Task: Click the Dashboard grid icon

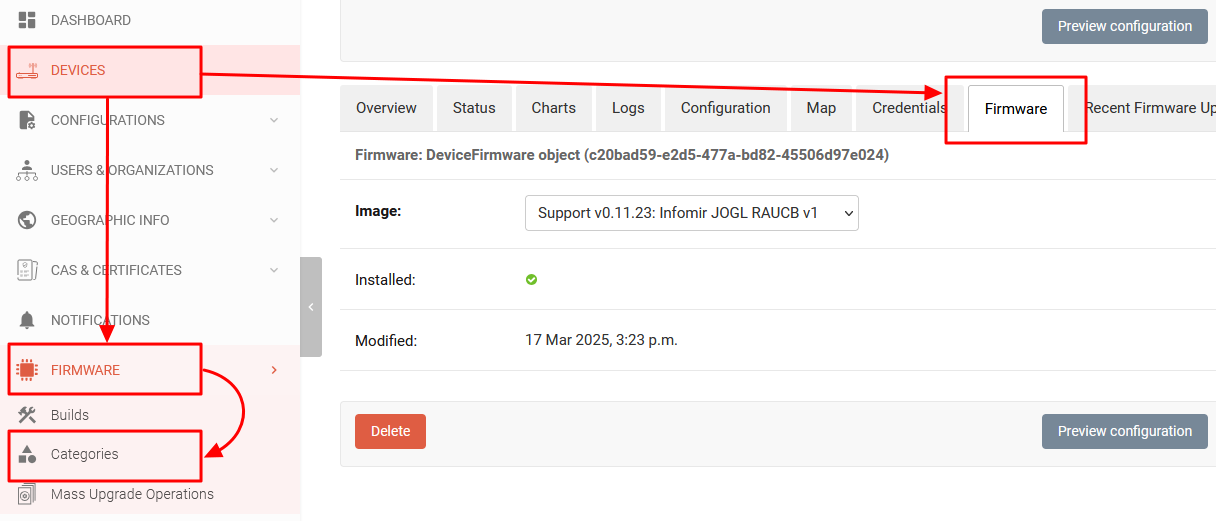Action: point(27,20)
